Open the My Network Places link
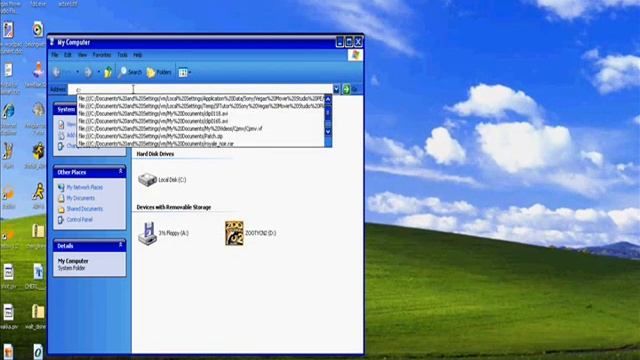 tap(84, 187)
